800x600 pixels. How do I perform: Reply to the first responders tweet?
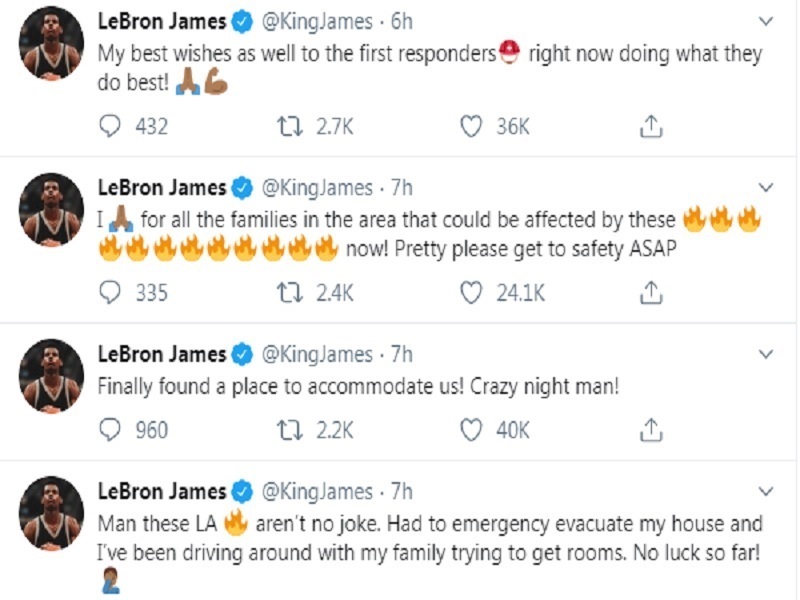[x=107, y=123]
